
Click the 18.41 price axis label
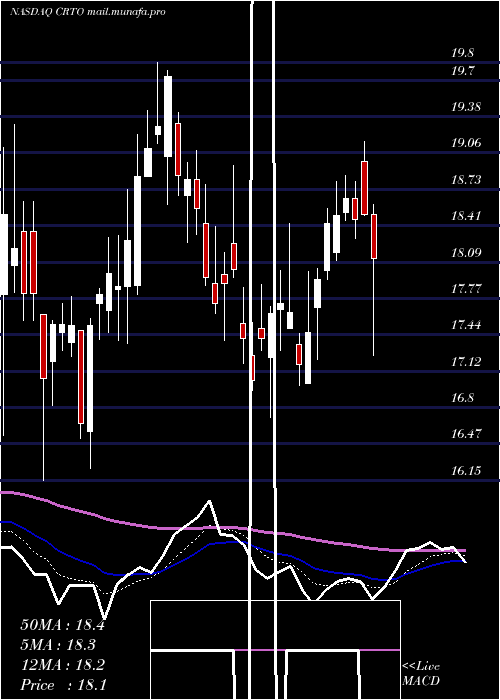466,217
